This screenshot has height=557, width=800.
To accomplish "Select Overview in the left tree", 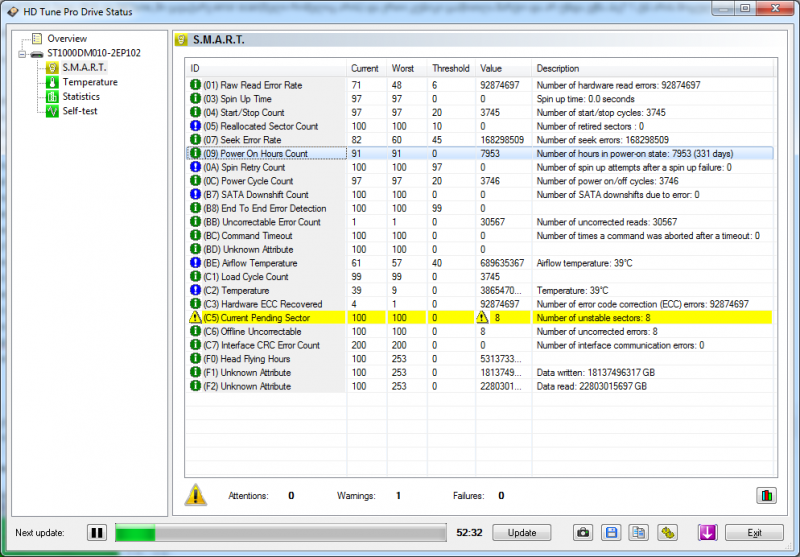I will [67, 39].
